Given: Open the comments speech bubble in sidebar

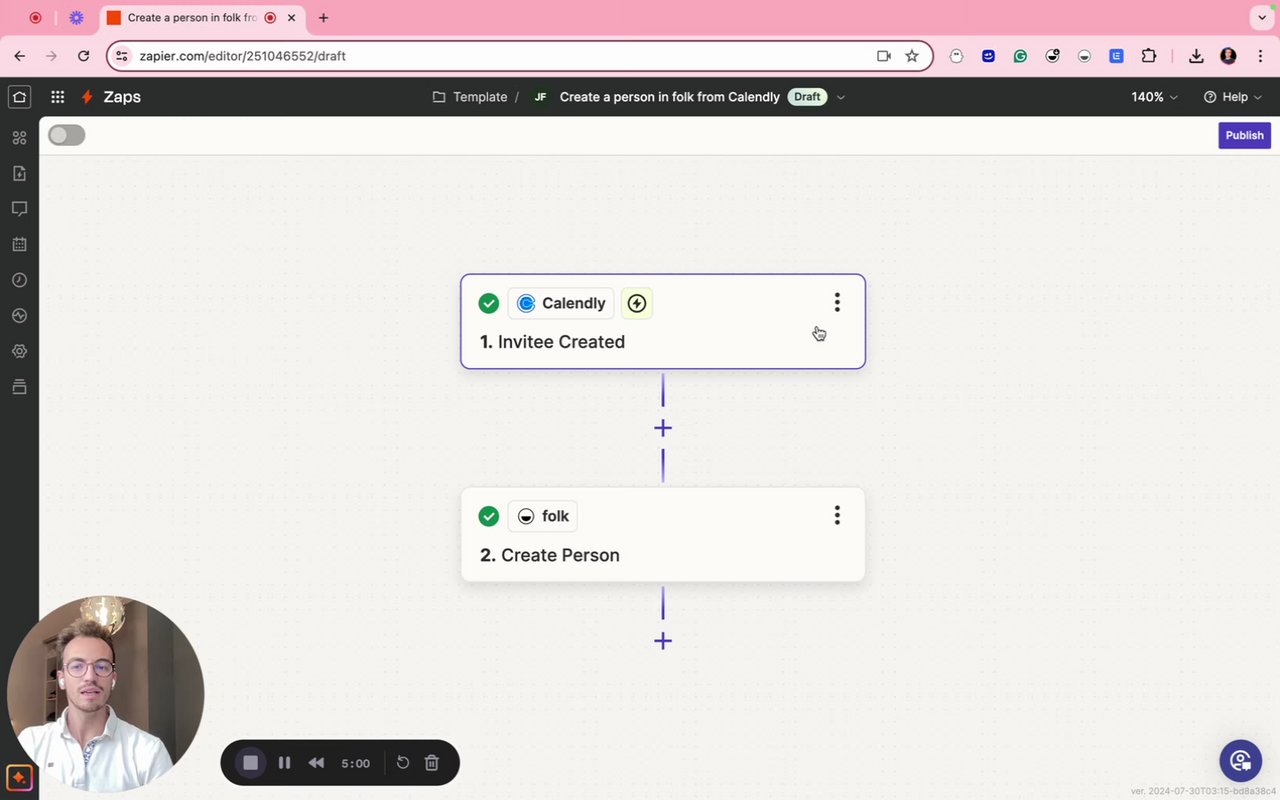Looking at the screenshot, I should pyautogui.click(x=19, y=209).
